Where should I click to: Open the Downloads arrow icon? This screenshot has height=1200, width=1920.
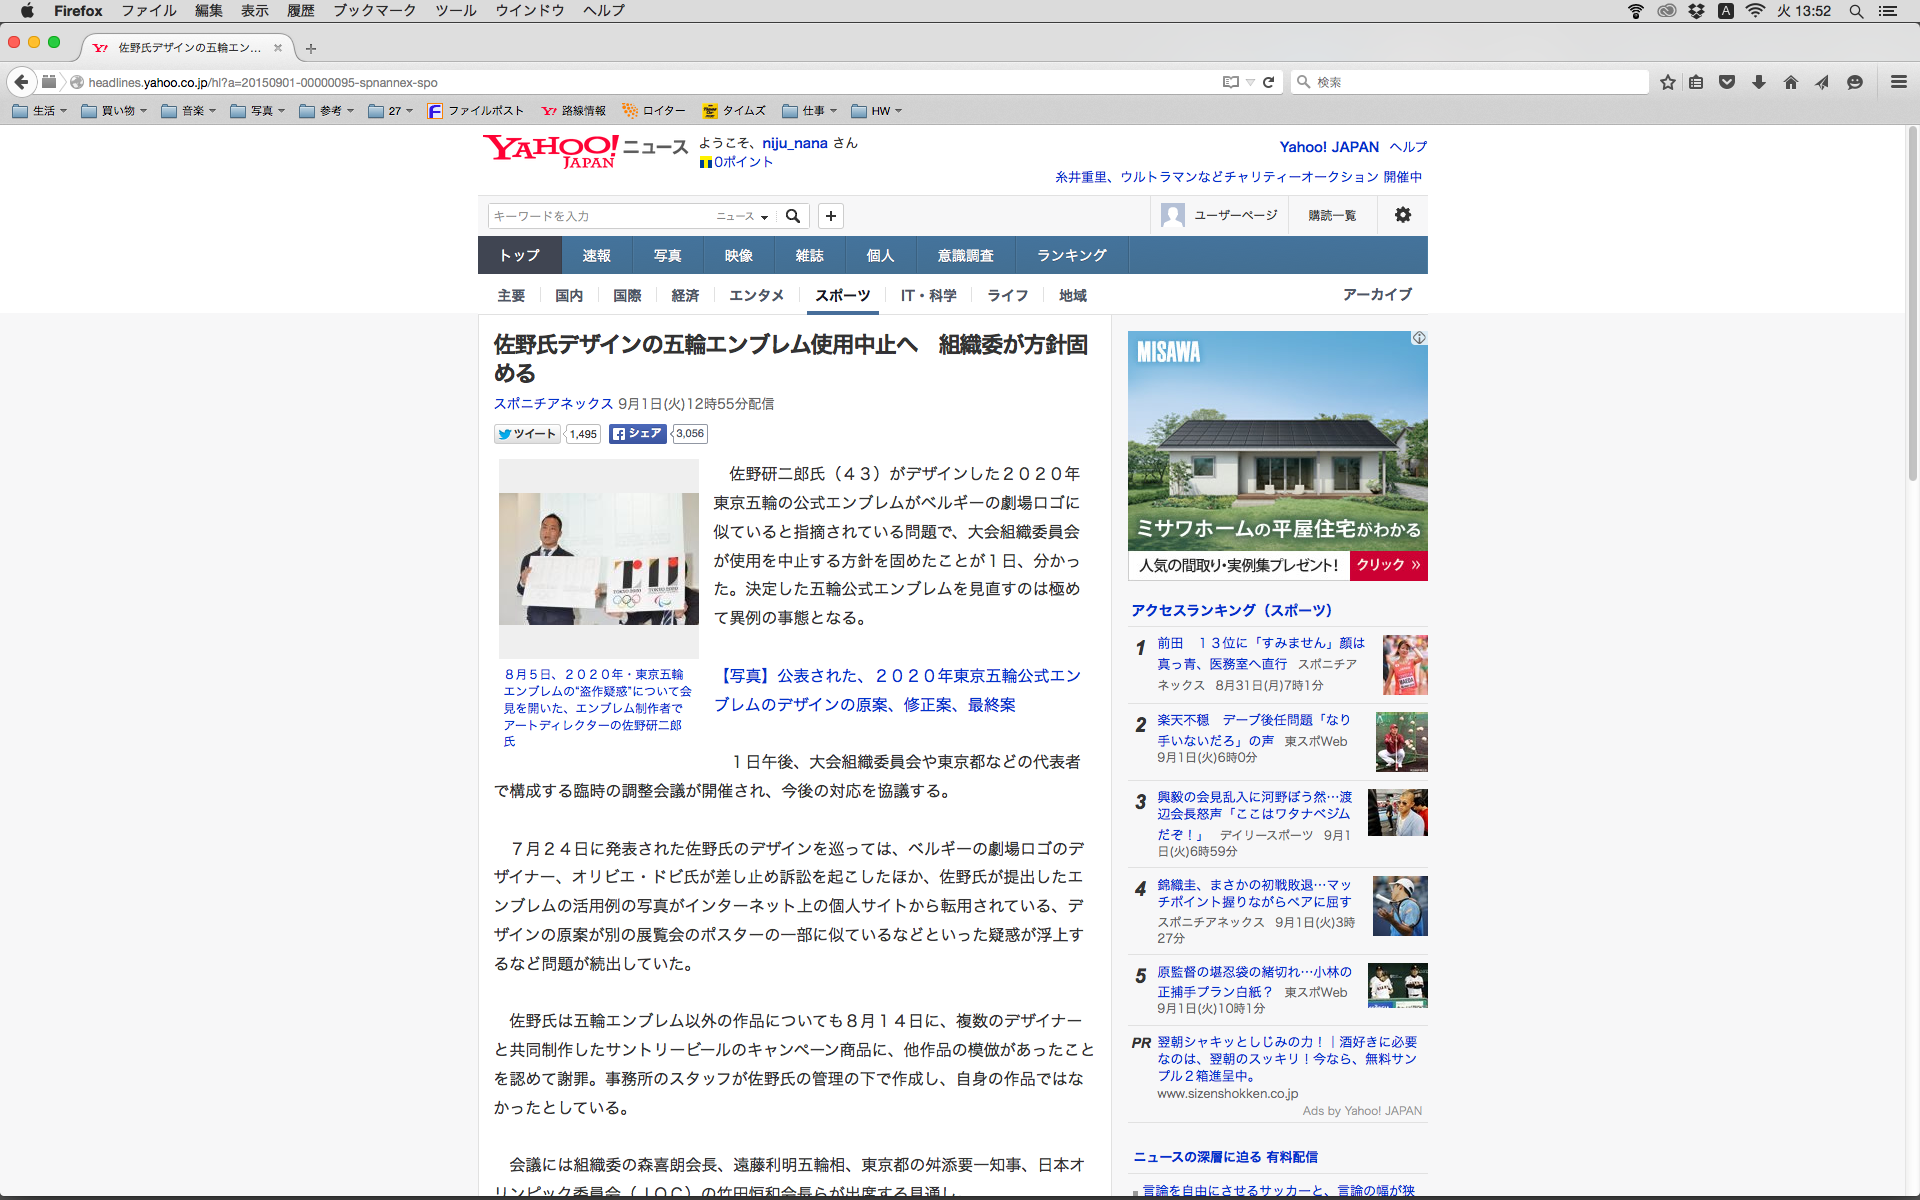pos(1758,82)
